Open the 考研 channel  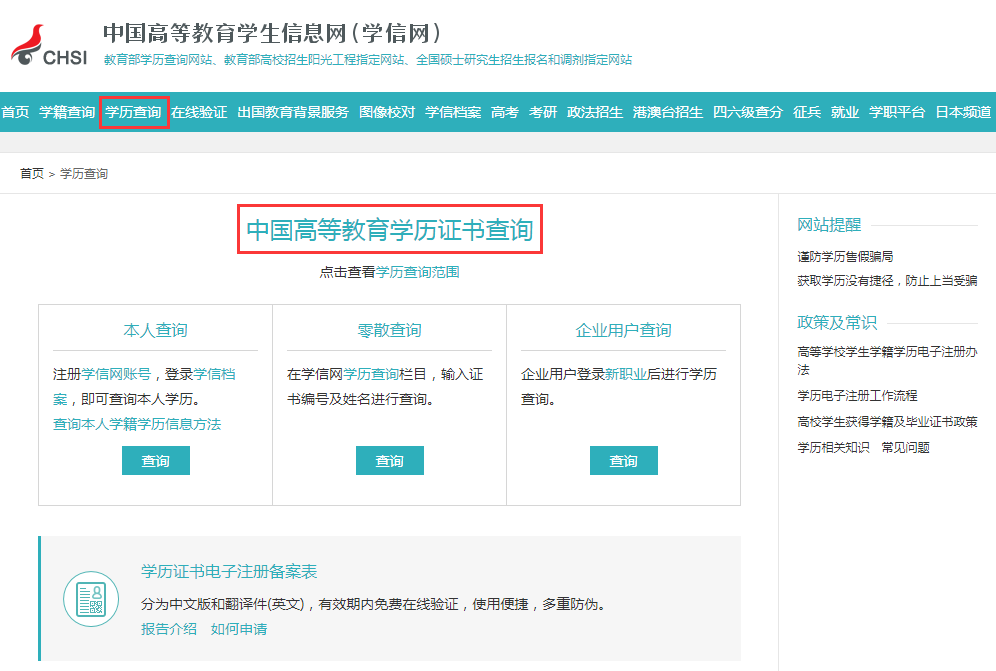[x=541, y=112]
